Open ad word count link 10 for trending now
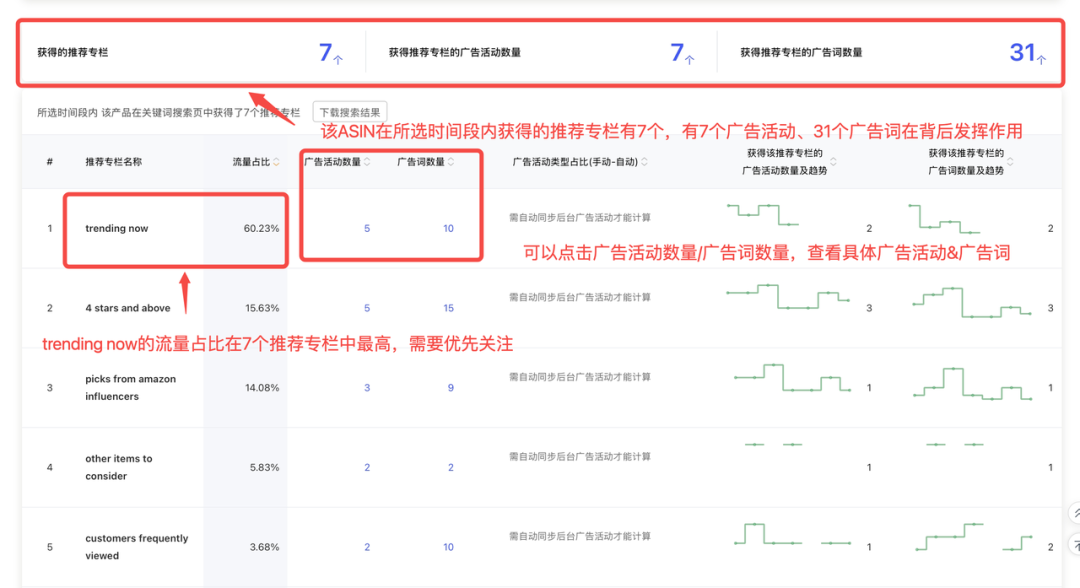The width and height of the screenshot is (1080, 588). click(x=447, y=228)
